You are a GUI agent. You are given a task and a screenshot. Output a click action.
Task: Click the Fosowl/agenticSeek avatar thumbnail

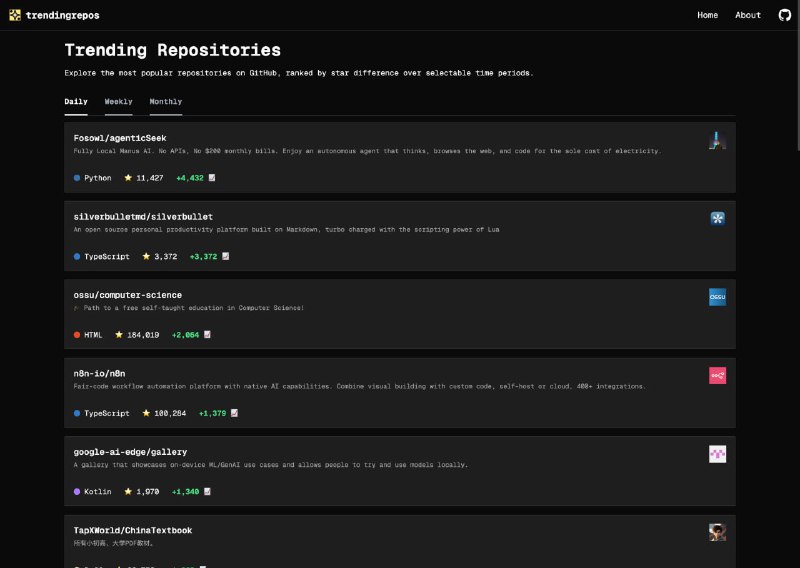717,140
